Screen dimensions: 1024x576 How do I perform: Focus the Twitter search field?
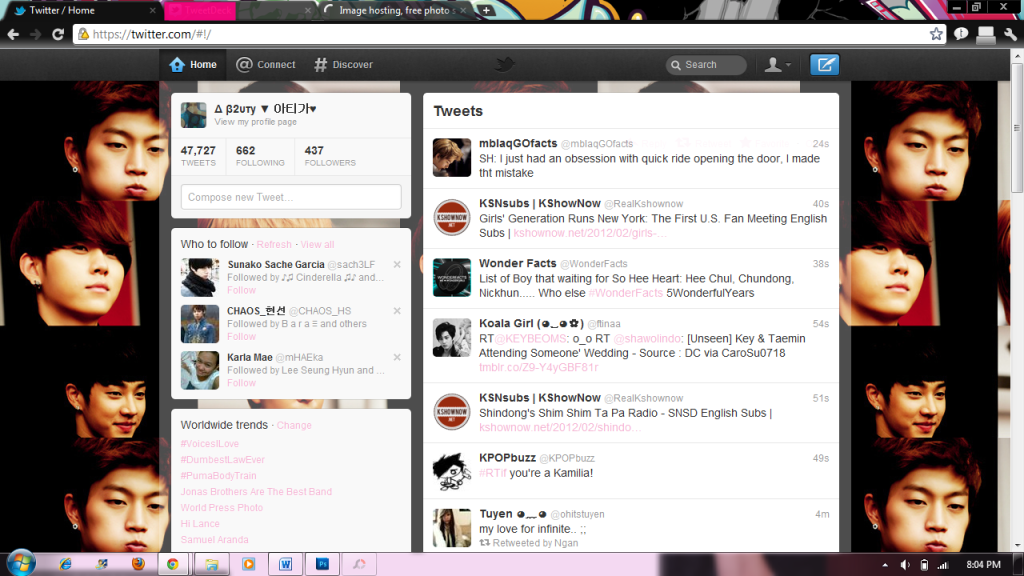[712, 65]
